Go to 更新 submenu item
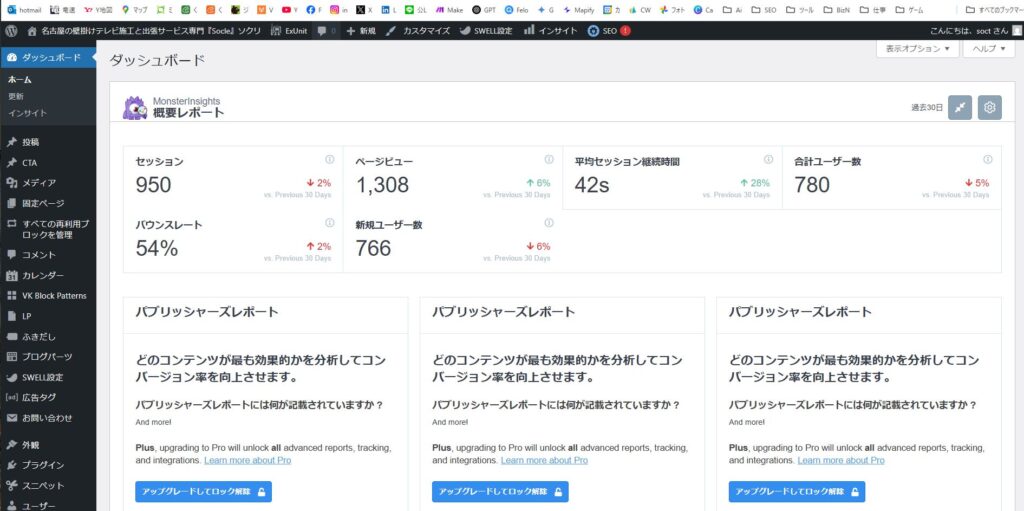 (16, 96)
